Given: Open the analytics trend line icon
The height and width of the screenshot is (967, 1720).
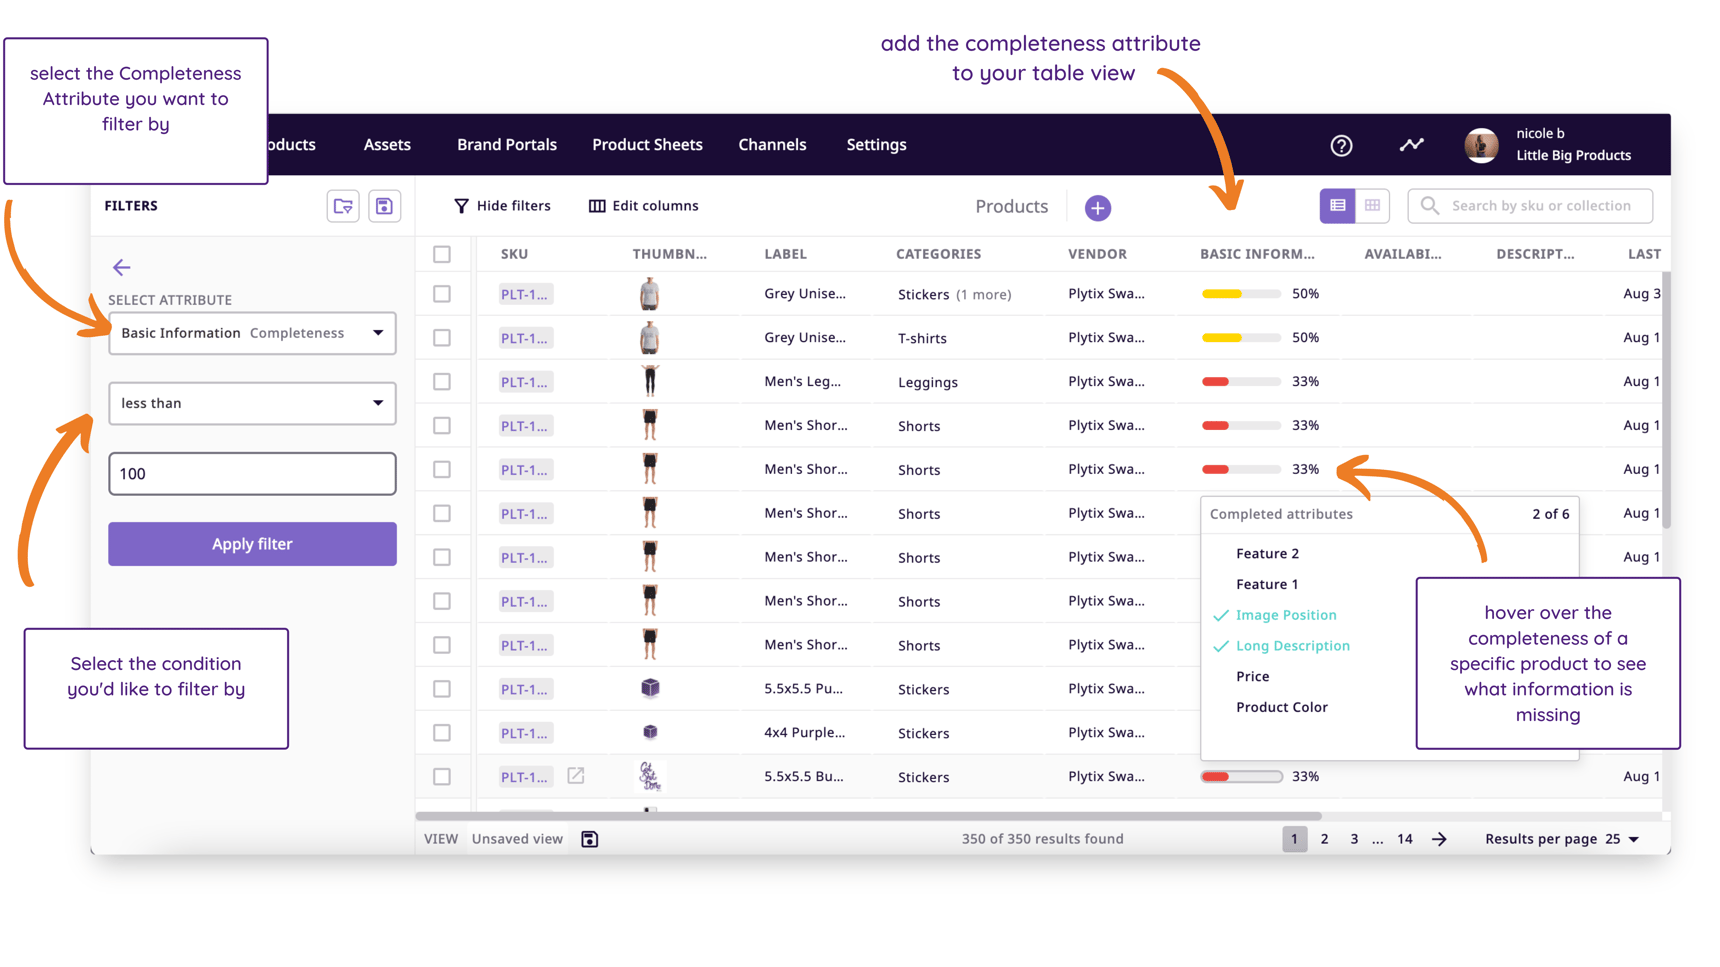Looking at the screenshot, I should [x=1411, y=145].
